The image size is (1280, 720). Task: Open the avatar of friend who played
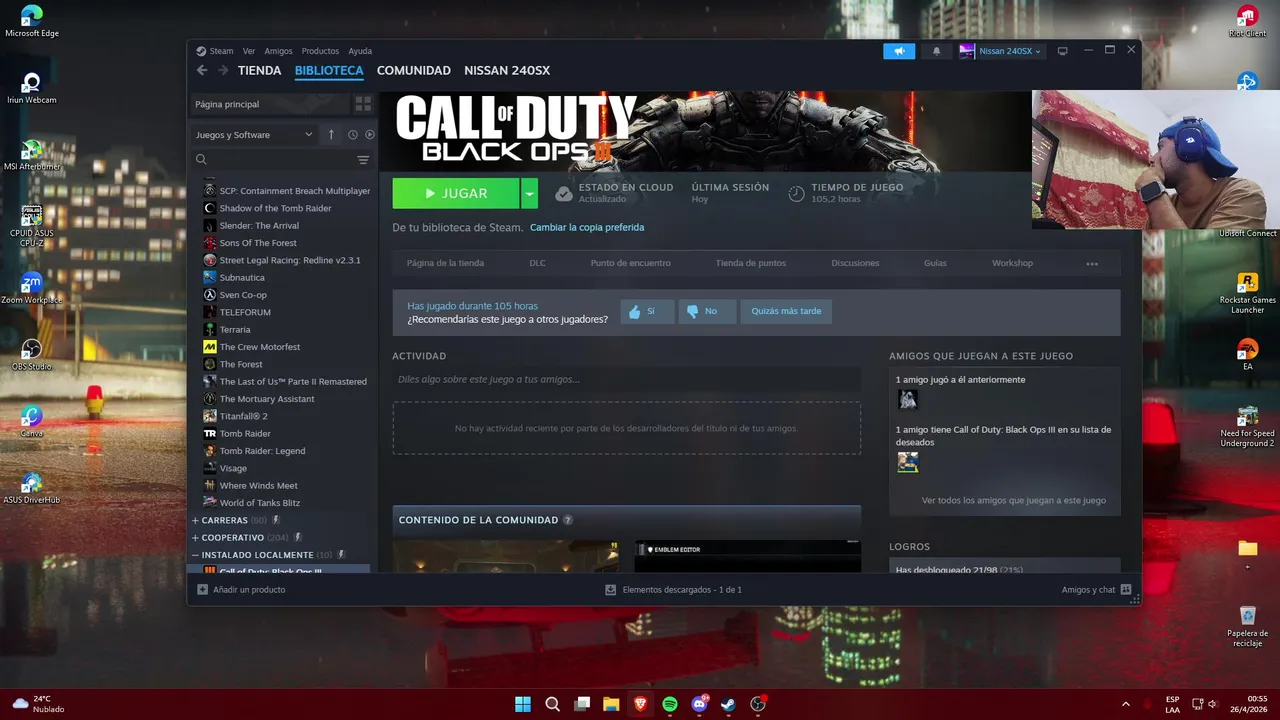pyautogui.click(x=908, y=400)
